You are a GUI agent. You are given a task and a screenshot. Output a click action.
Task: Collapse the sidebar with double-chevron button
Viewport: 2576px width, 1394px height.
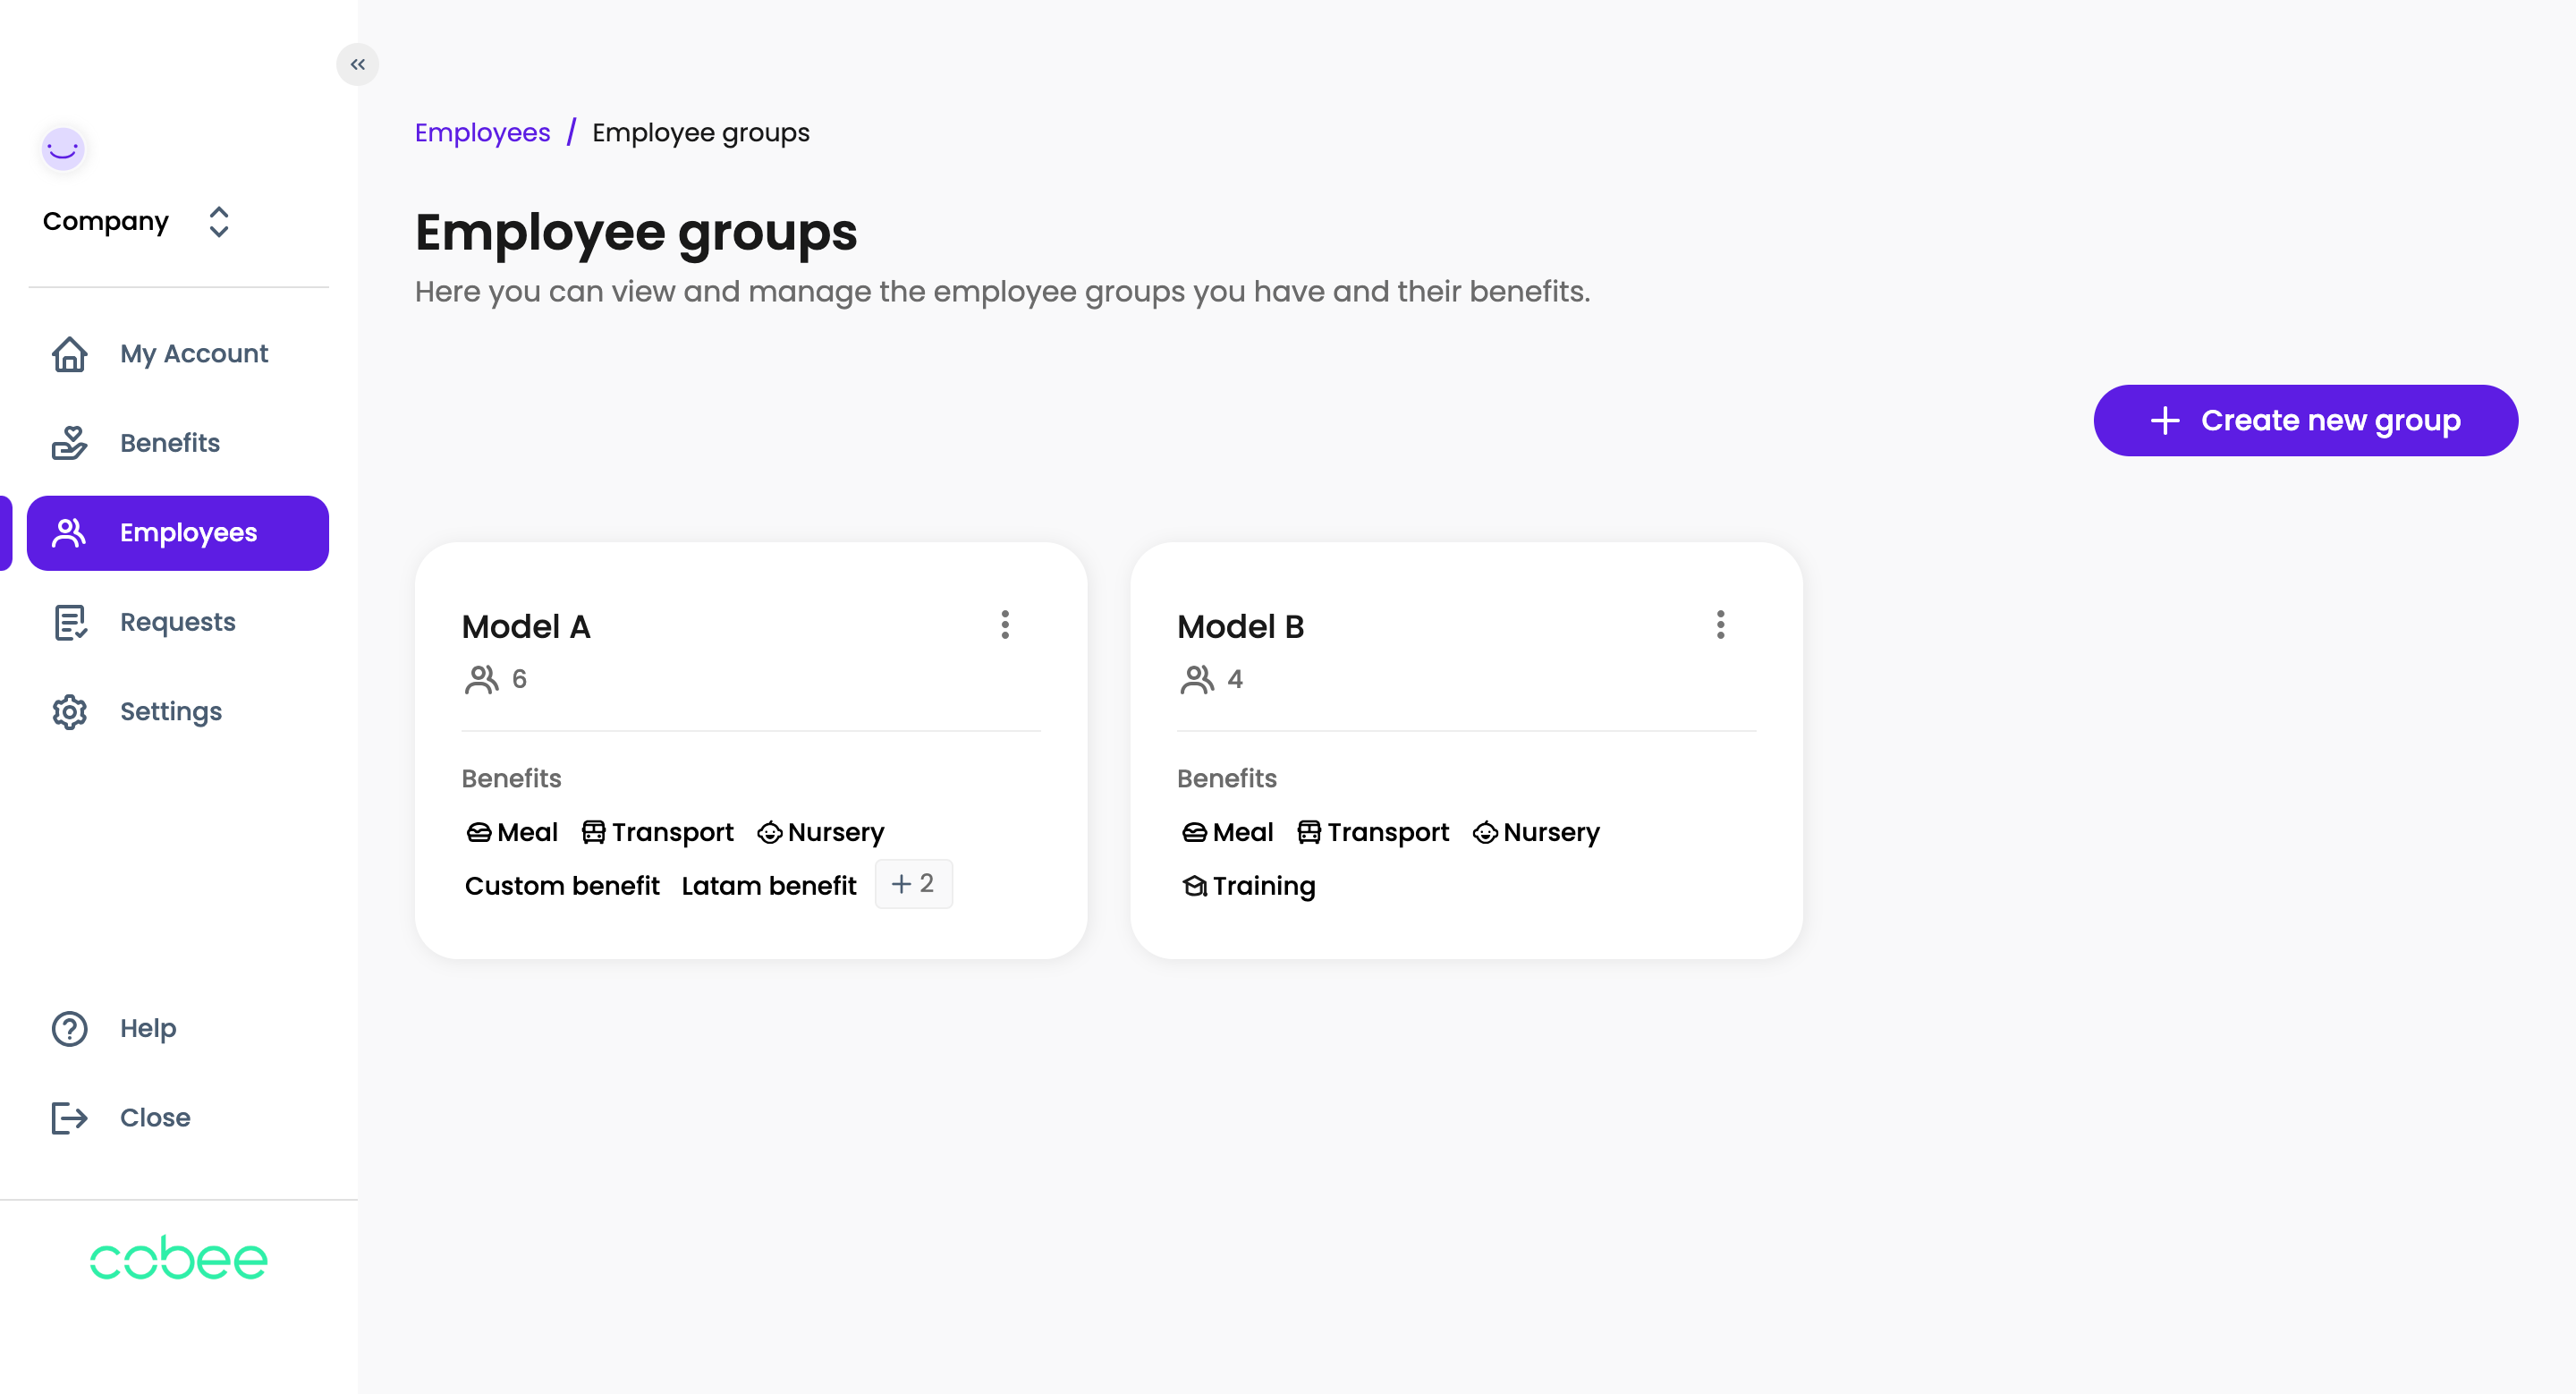coord(357,65)
